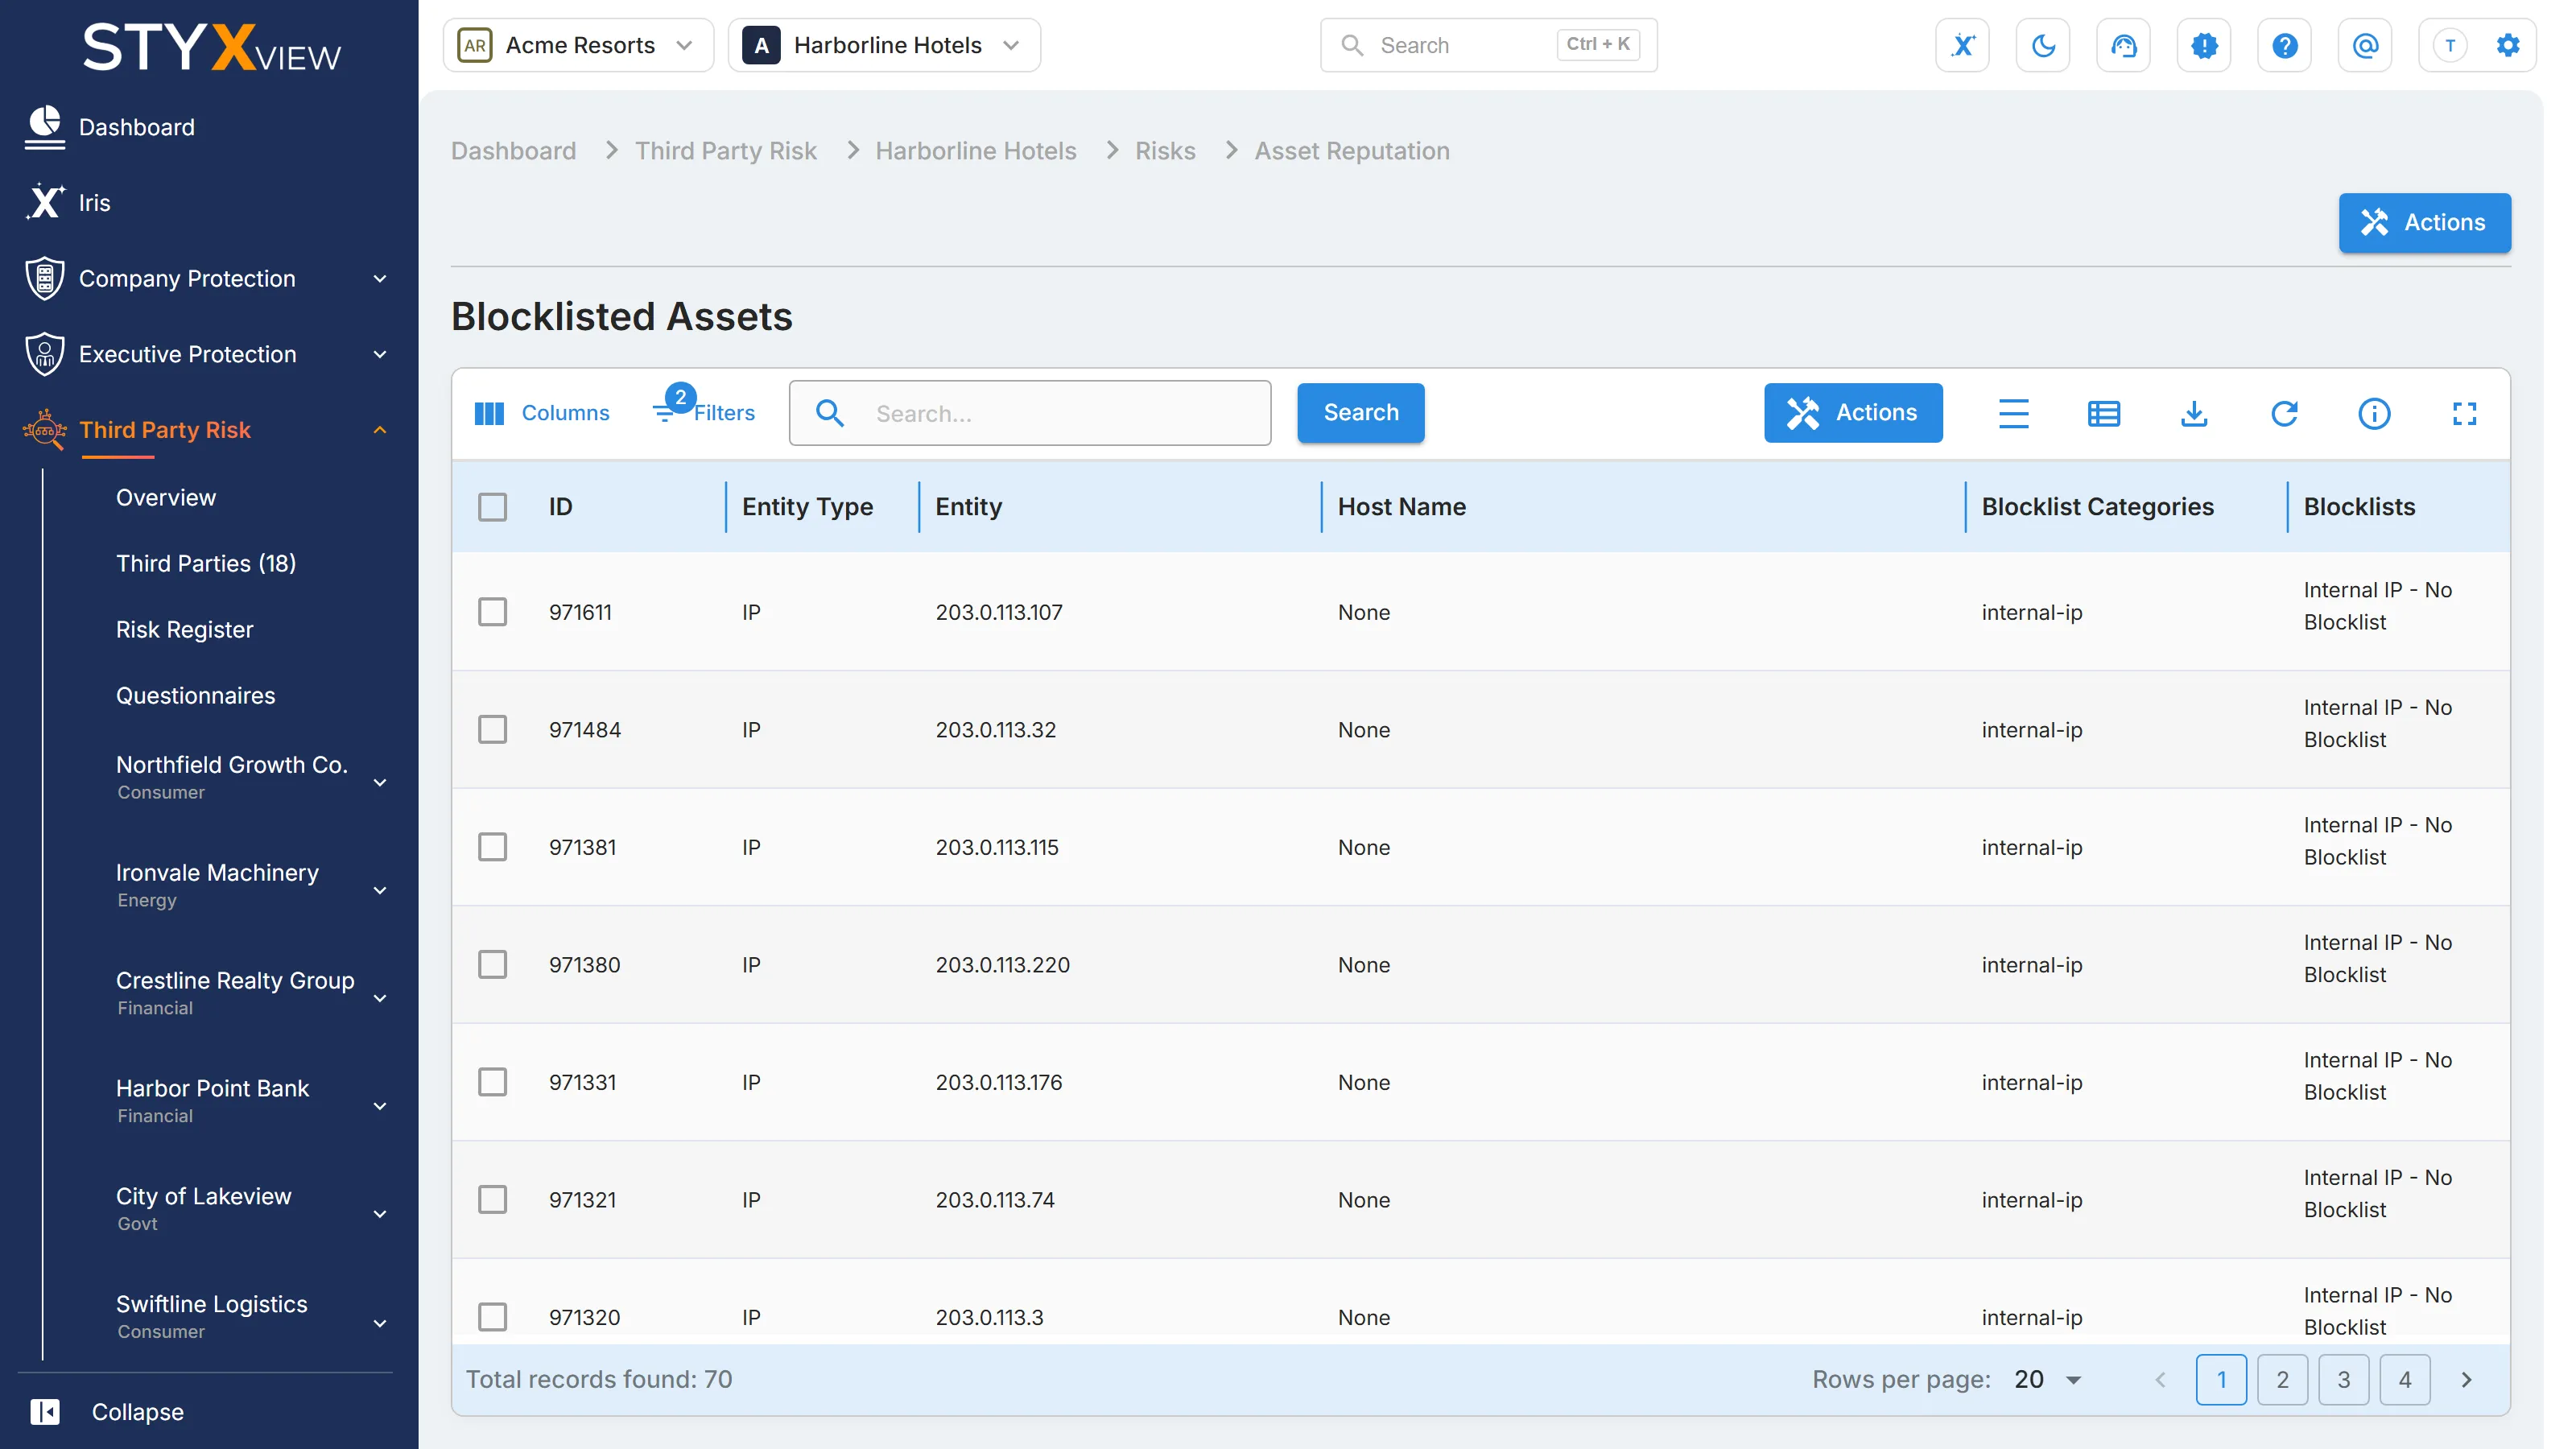Check the row with ID 971320

point(492,1317)
